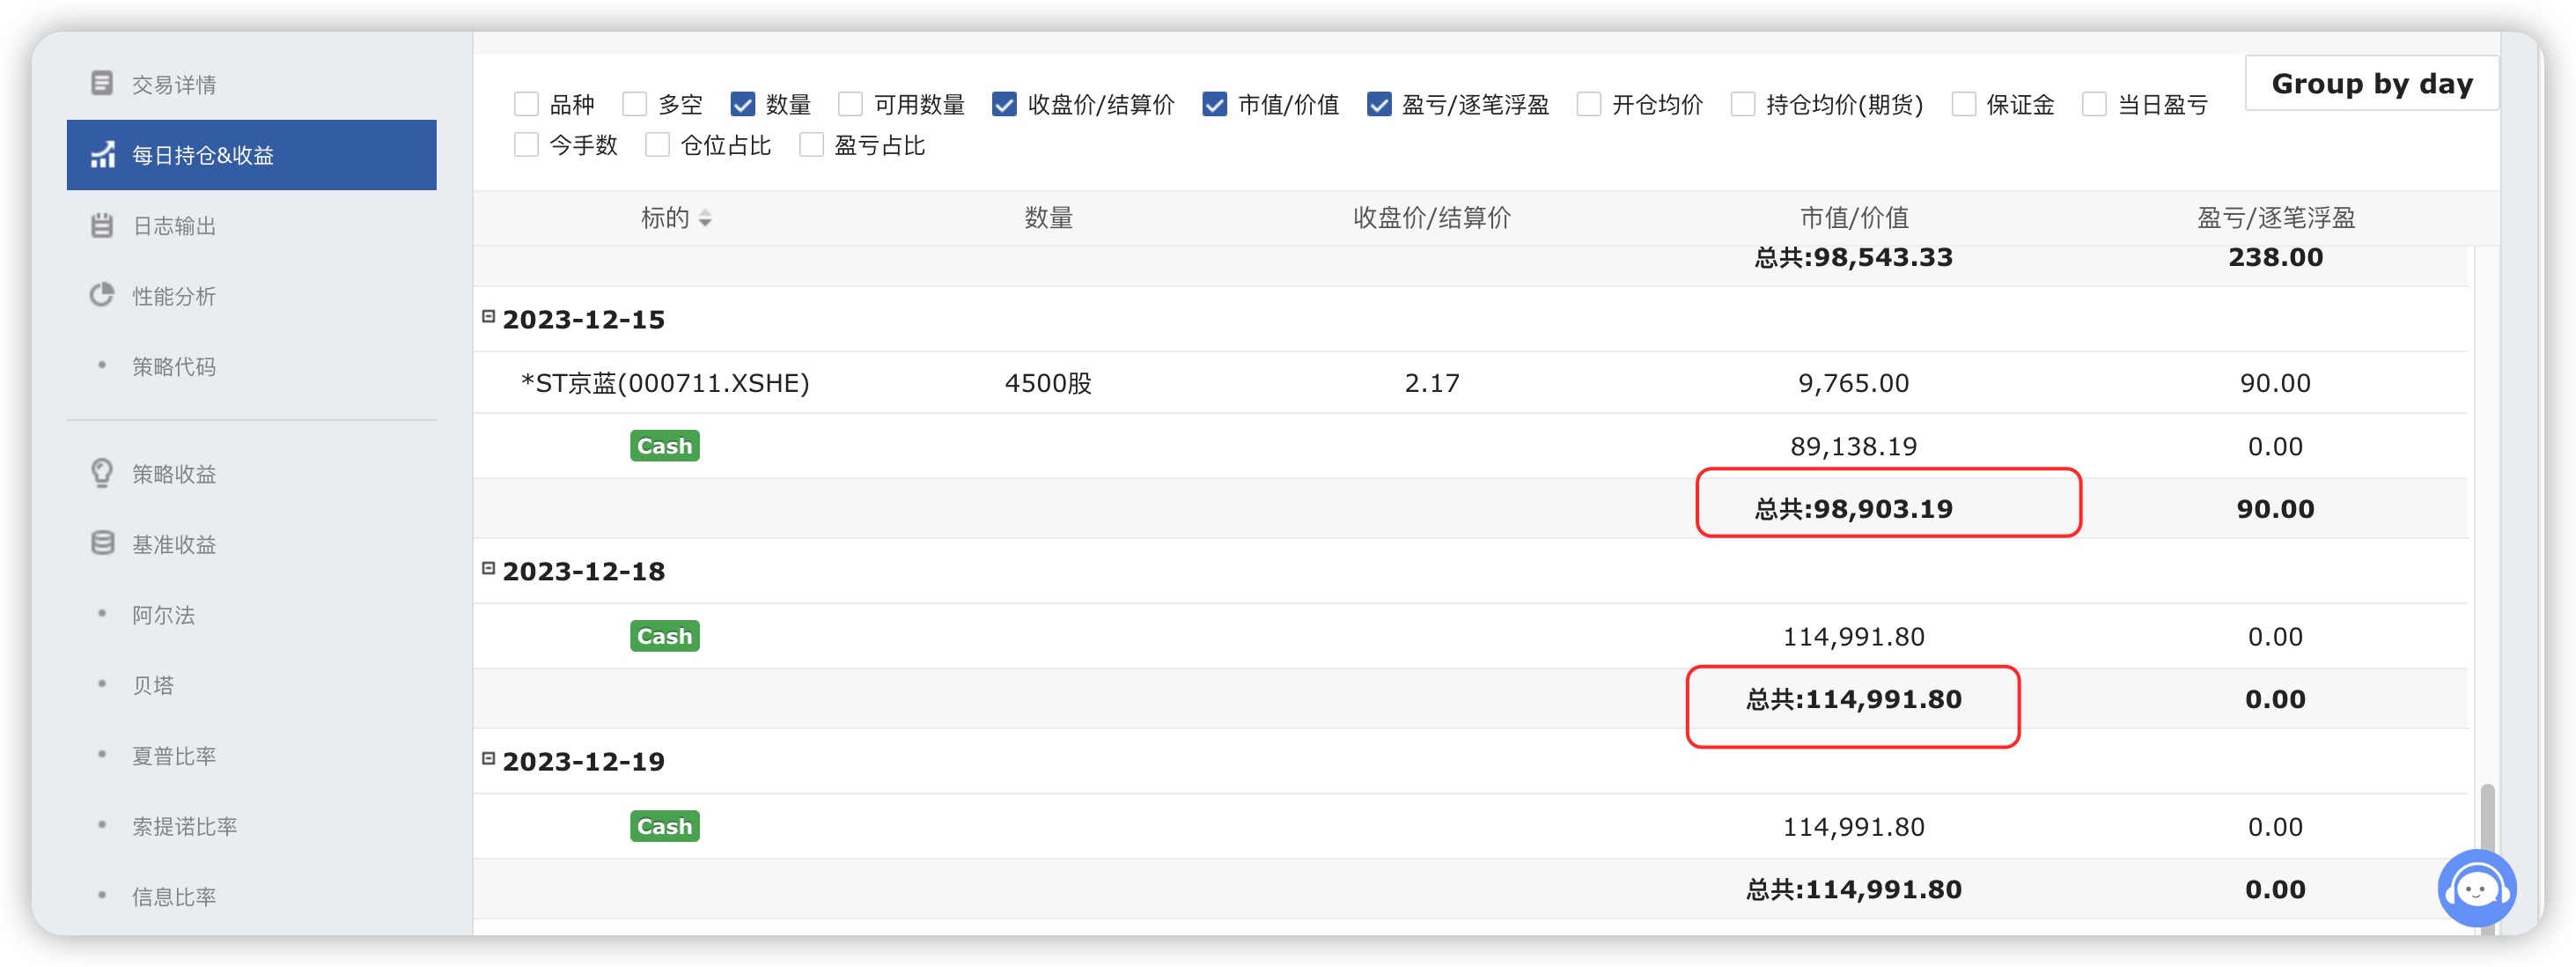
Task: Sort the table by 标的 column arrows
Action: (x=705, y=218)
